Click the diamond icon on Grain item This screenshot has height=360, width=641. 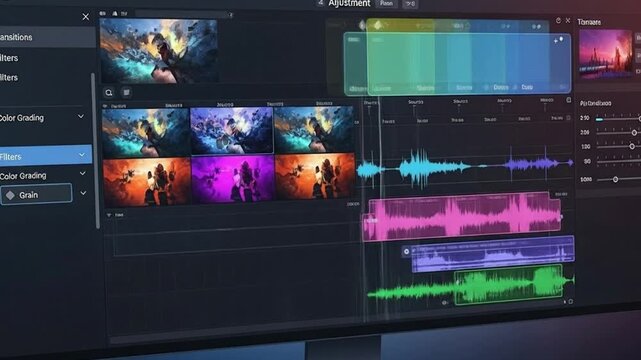10,195
